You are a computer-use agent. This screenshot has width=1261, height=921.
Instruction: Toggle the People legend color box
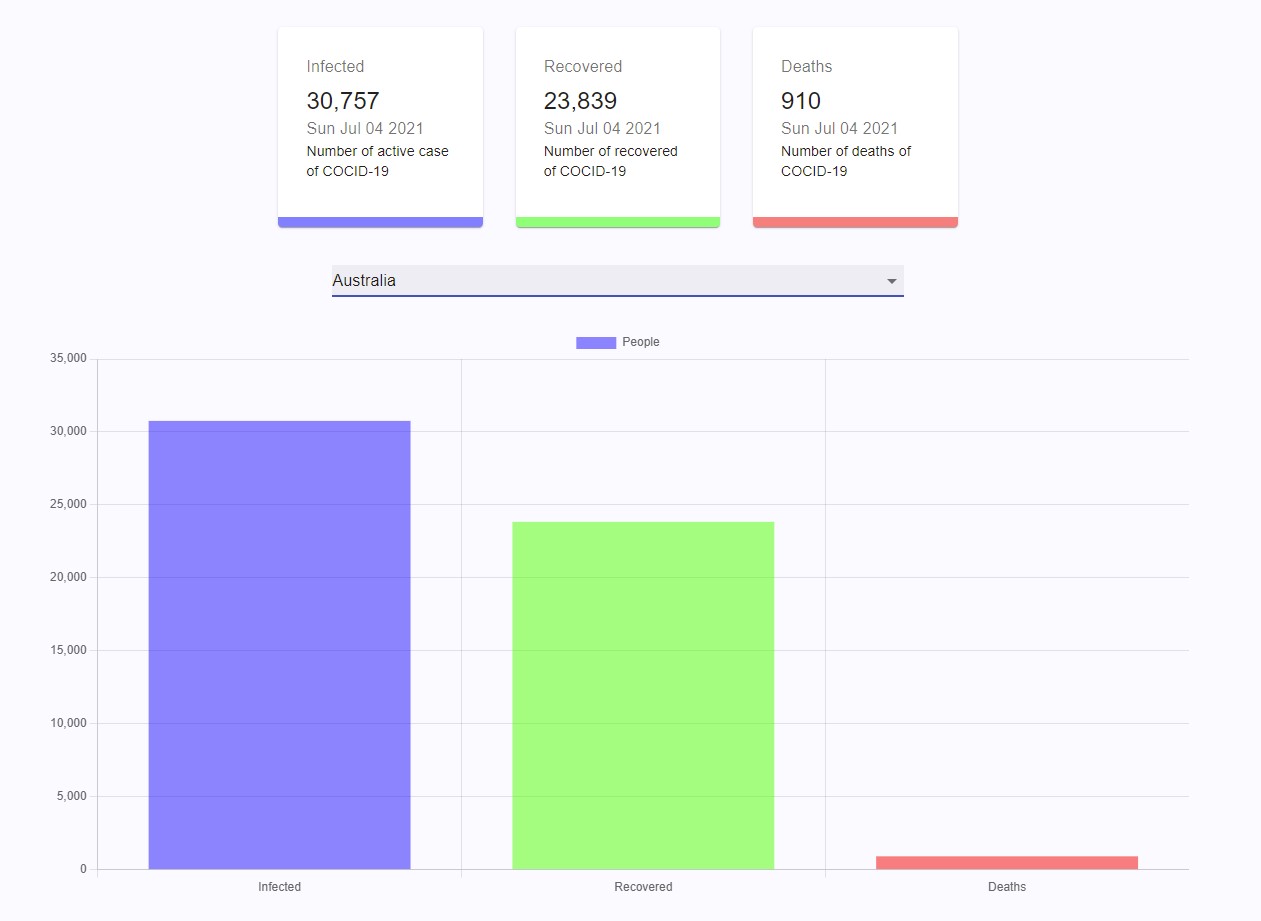pyautogui.click(x=596, y=343)
